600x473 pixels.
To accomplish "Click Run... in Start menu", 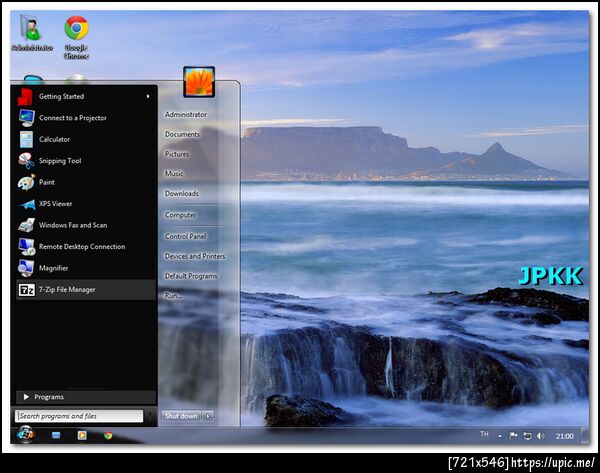I will tap(173, 296).
